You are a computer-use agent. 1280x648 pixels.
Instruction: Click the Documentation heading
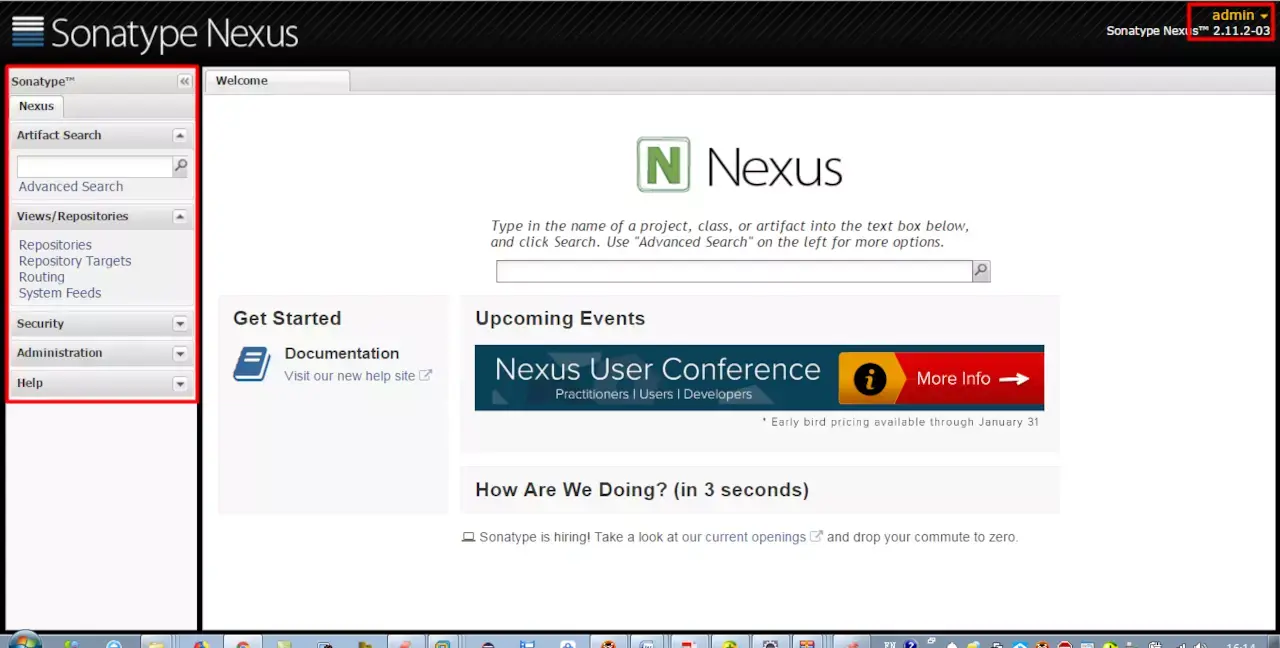click(341, 353)
